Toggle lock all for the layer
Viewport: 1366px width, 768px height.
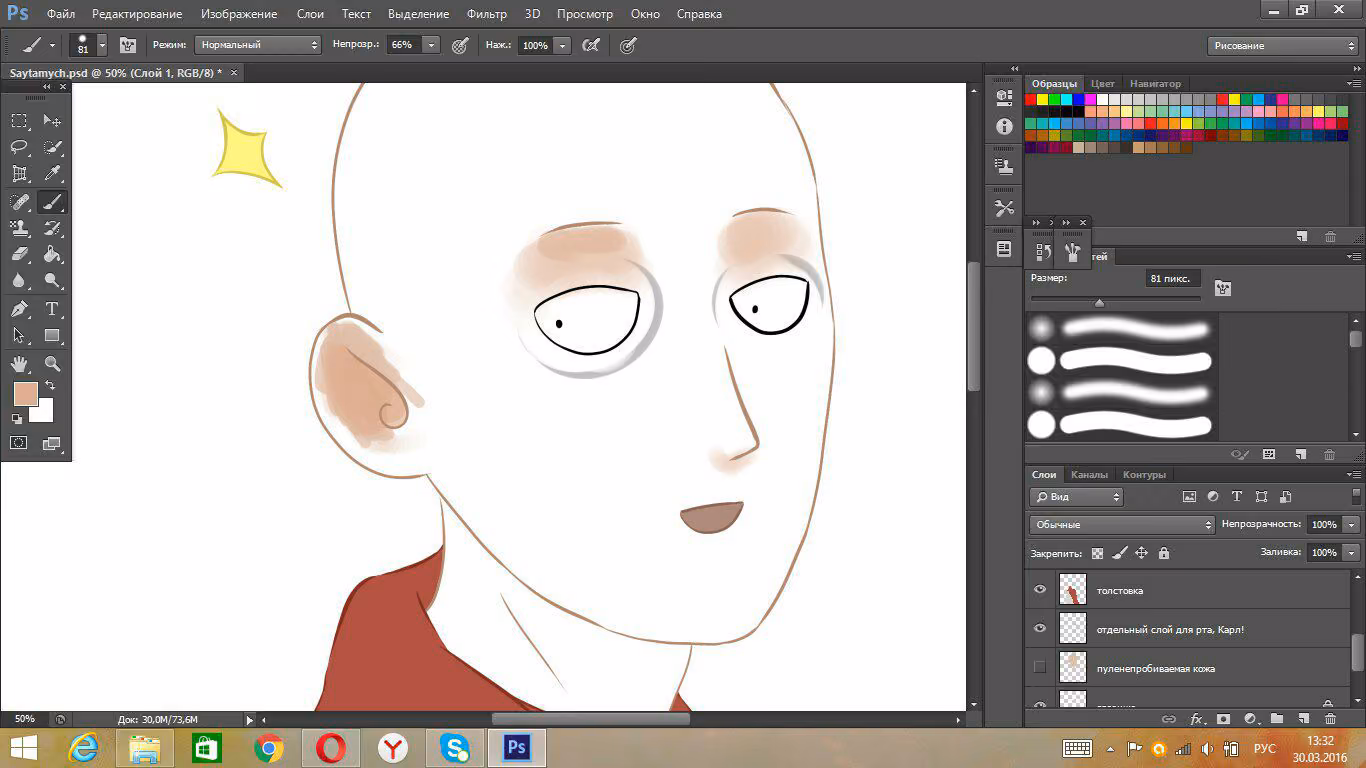click(1164, 553)
